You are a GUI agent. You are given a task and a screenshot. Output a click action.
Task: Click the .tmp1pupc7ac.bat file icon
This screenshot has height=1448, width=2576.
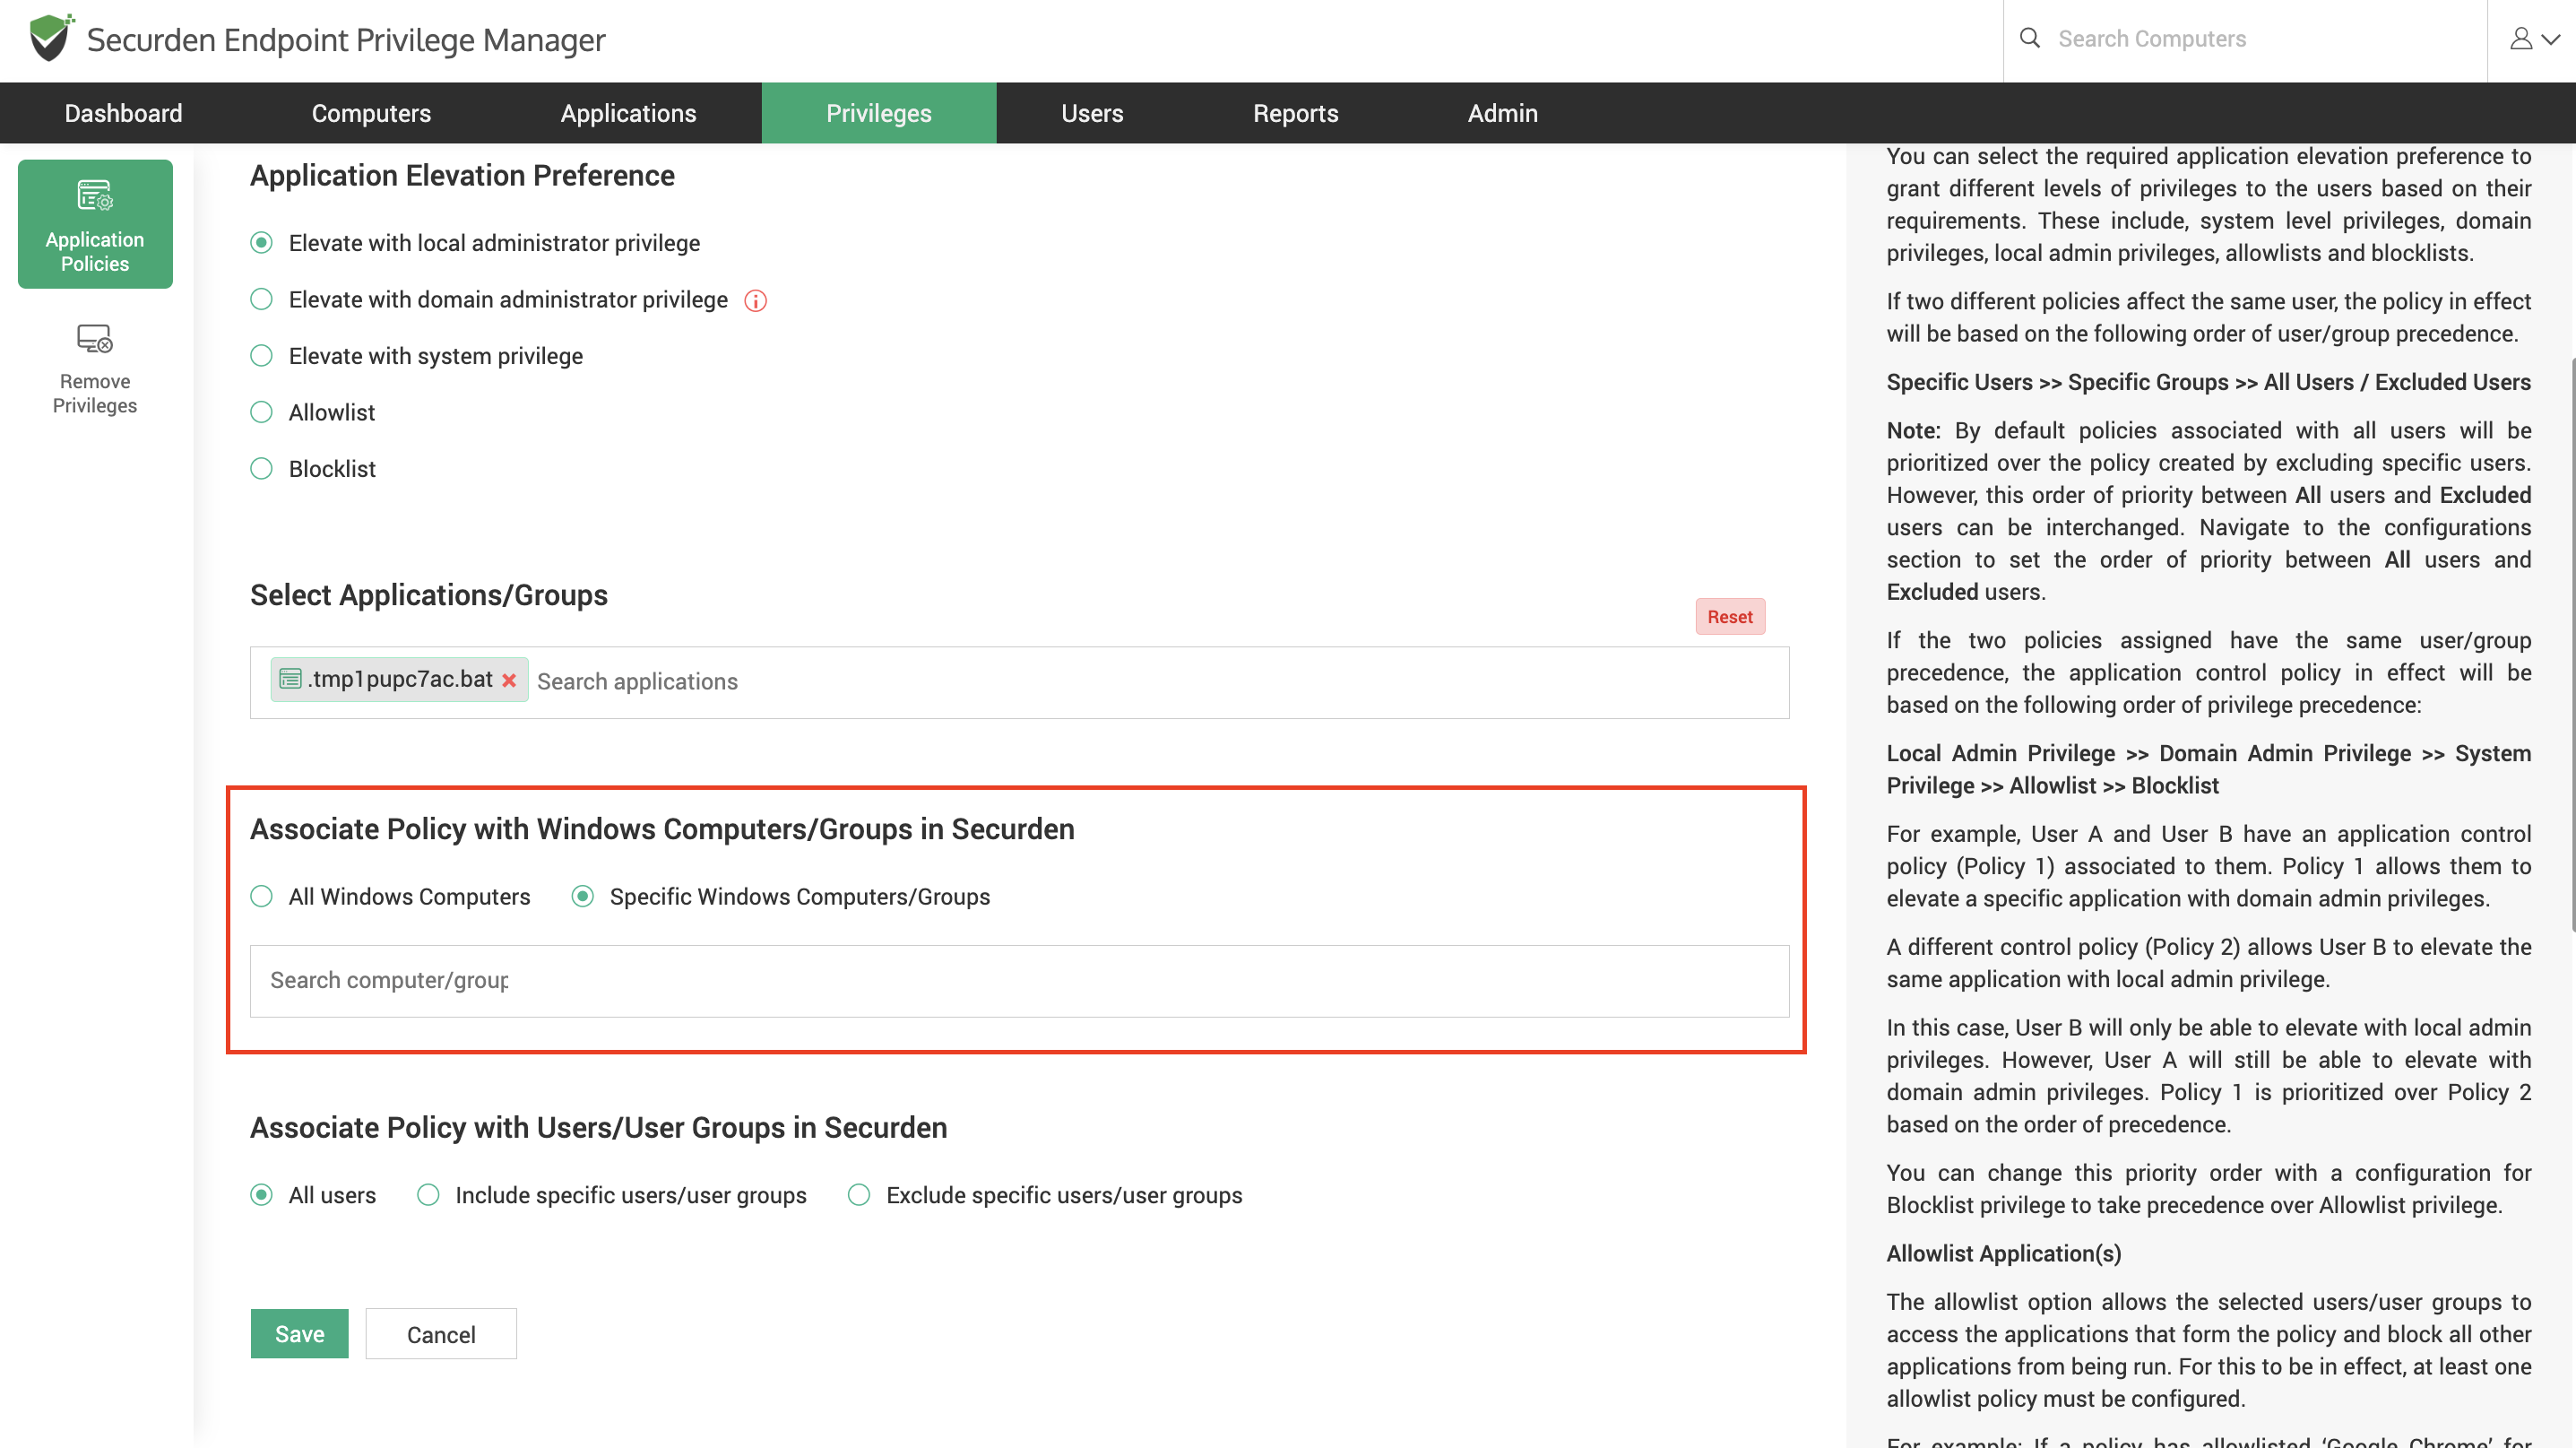coord(290,679)
